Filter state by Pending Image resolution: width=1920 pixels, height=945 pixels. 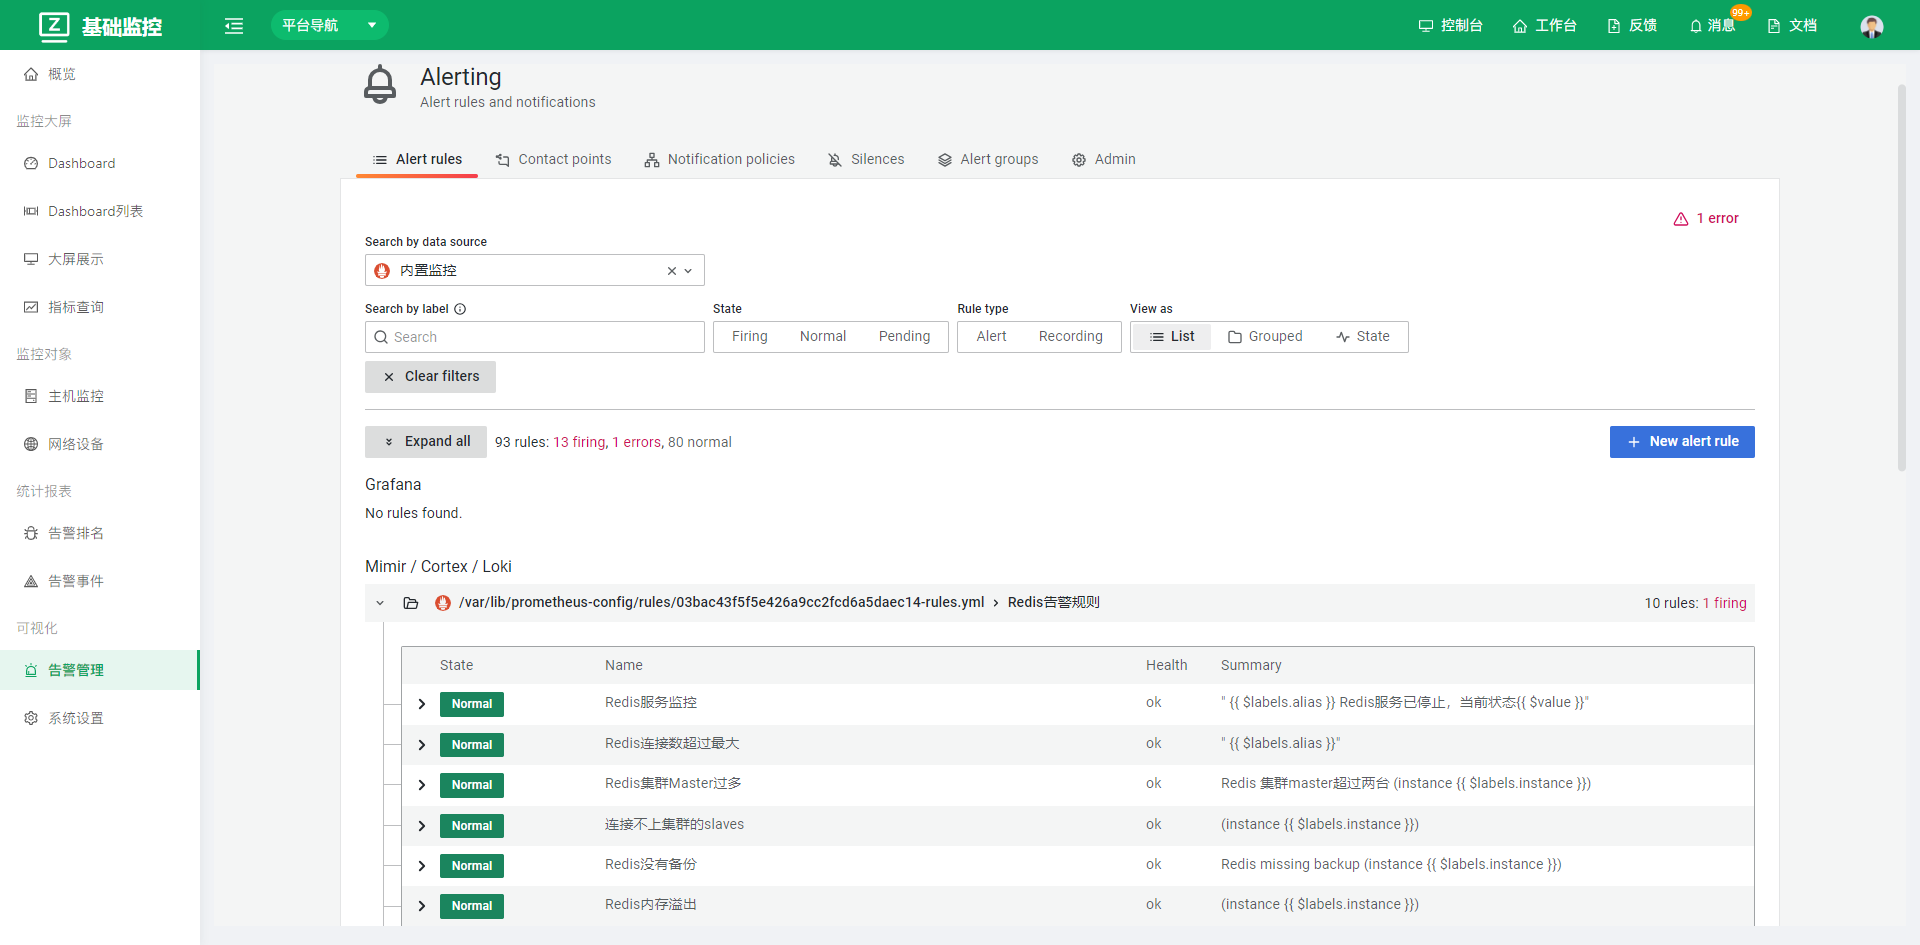[x=905, y=337]
